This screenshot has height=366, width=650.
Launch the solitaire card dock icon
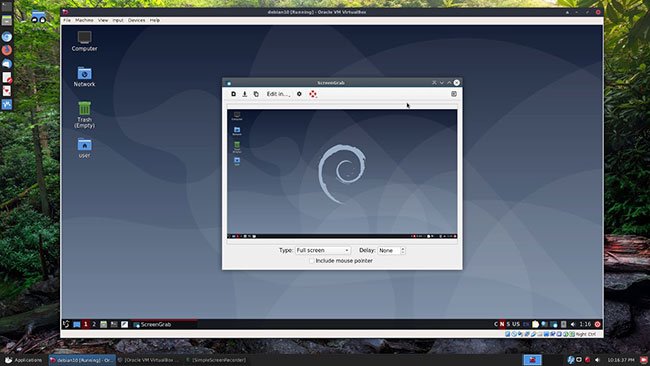point(7,91)
